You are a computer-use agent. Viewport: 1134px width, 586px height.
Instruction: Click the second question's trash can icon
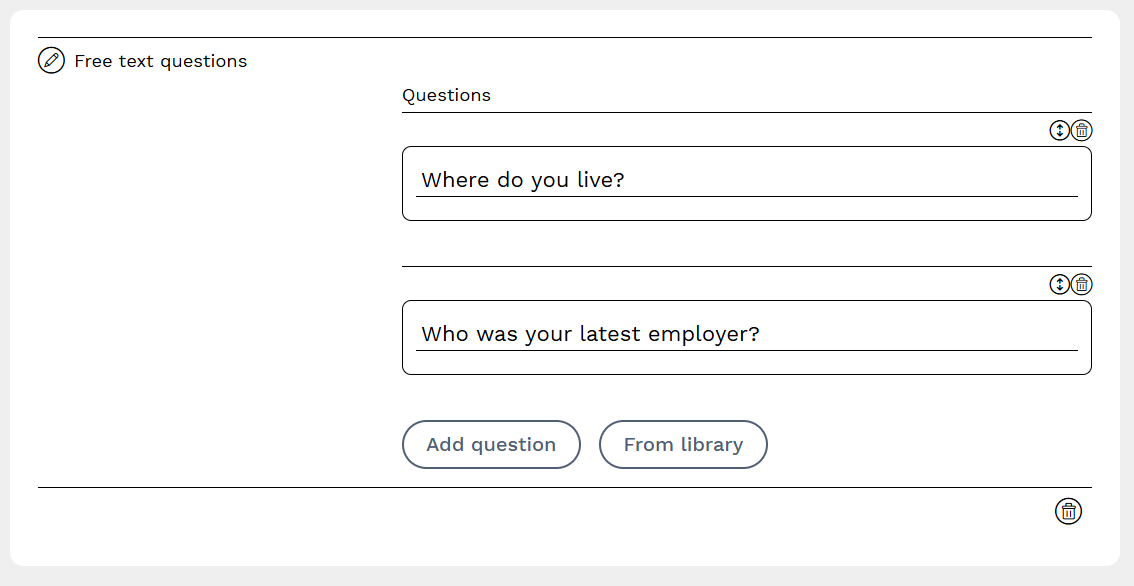1082,285
